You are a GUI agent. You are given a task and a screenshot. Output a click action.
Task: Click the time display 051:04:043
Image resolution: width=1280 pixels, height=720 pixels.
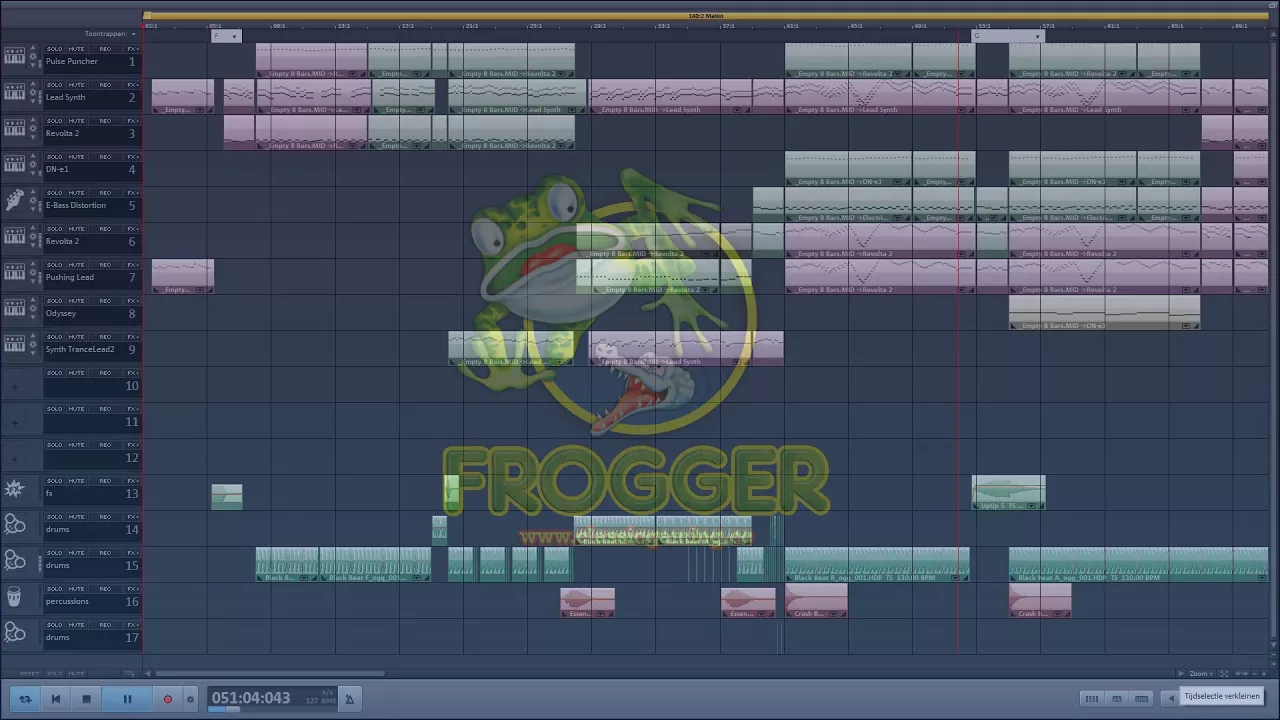250,698
